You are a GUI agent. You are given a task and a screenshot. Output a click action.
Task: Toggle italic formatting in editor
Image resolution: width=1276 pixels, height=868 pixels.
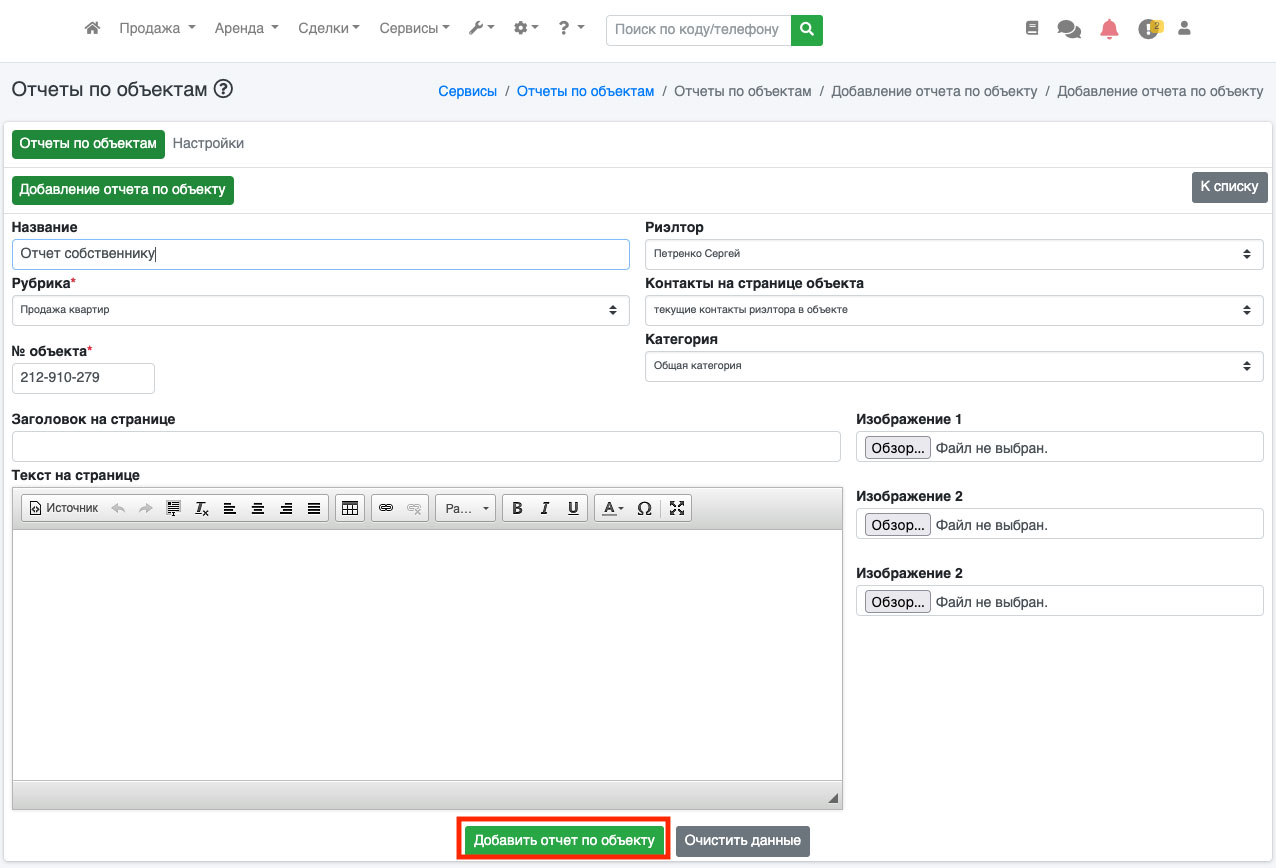[x=545, y=508]
